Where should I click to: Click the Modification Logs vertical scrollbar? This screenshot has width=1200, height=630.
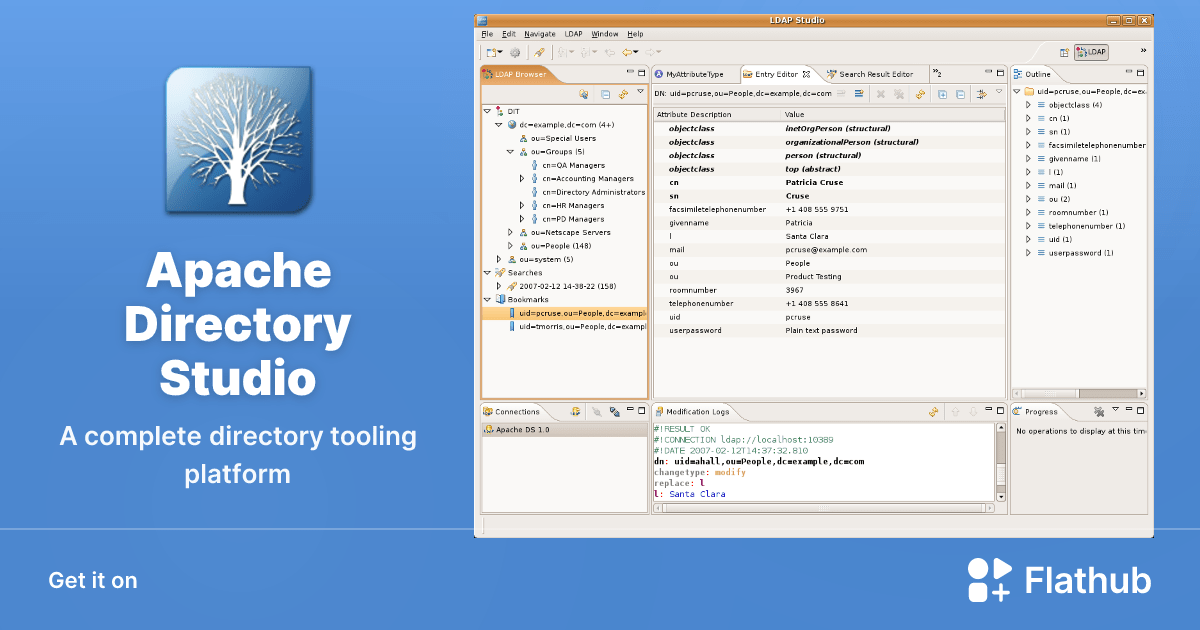point(1001,460)
